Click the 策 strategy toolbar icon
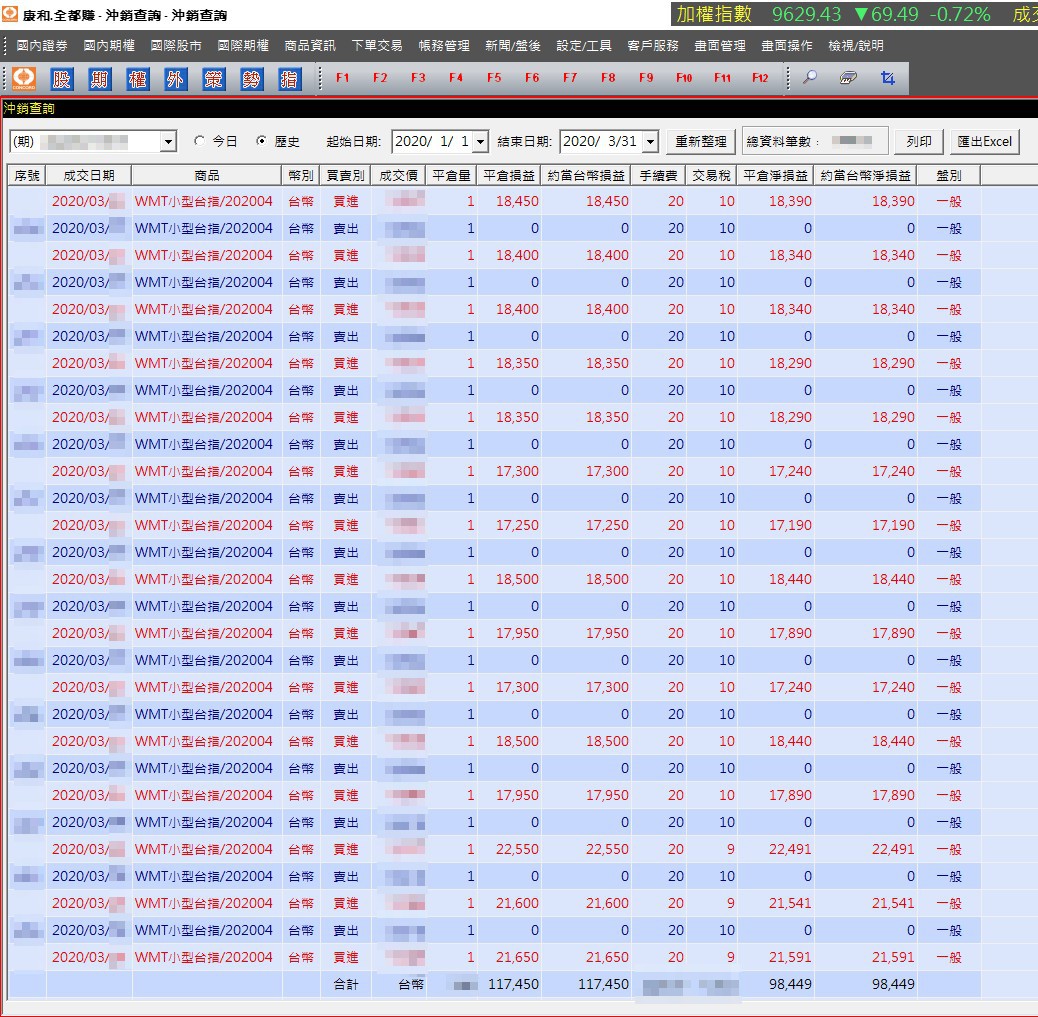 [213, 79]
